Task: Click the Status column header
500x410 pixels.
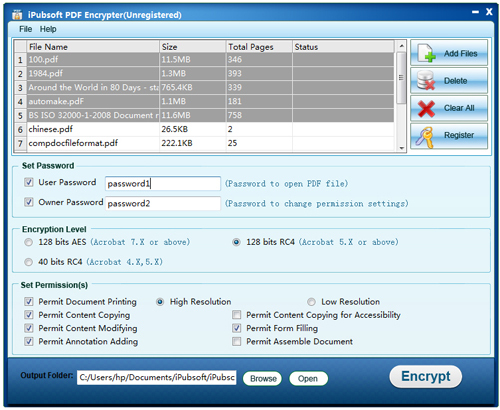Action: coord(343,47)
